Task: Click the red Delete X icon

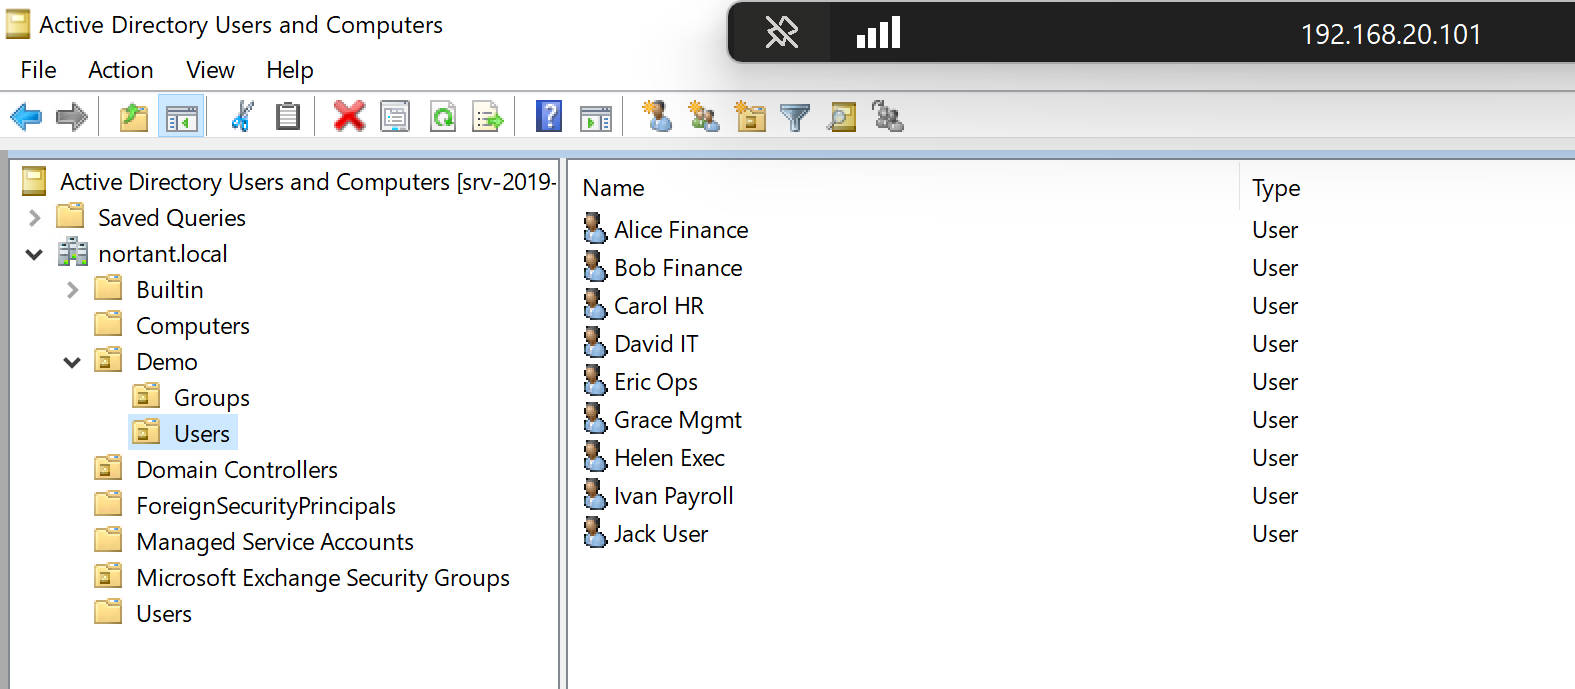Action: click(x=349, y=117)
